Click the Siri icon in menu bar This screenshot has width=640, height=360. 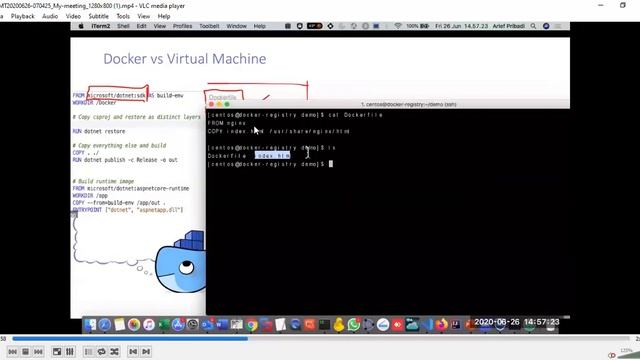[x=546, y=26]
